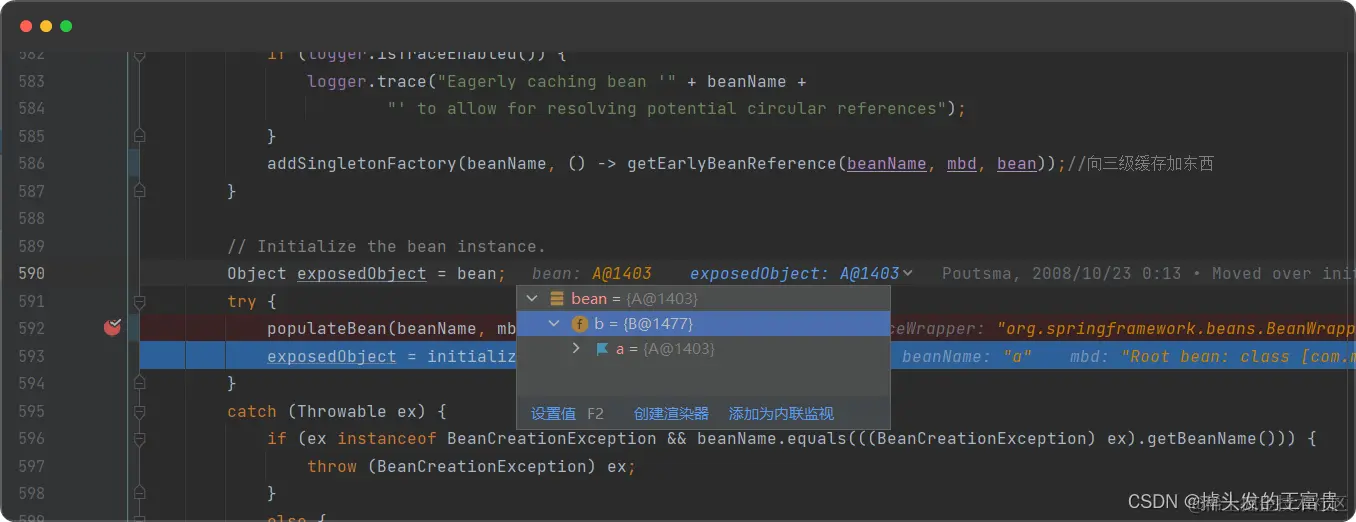Click the comment Initialize the bean instance
Viewport: 1356px width, 522px height.
387,246
